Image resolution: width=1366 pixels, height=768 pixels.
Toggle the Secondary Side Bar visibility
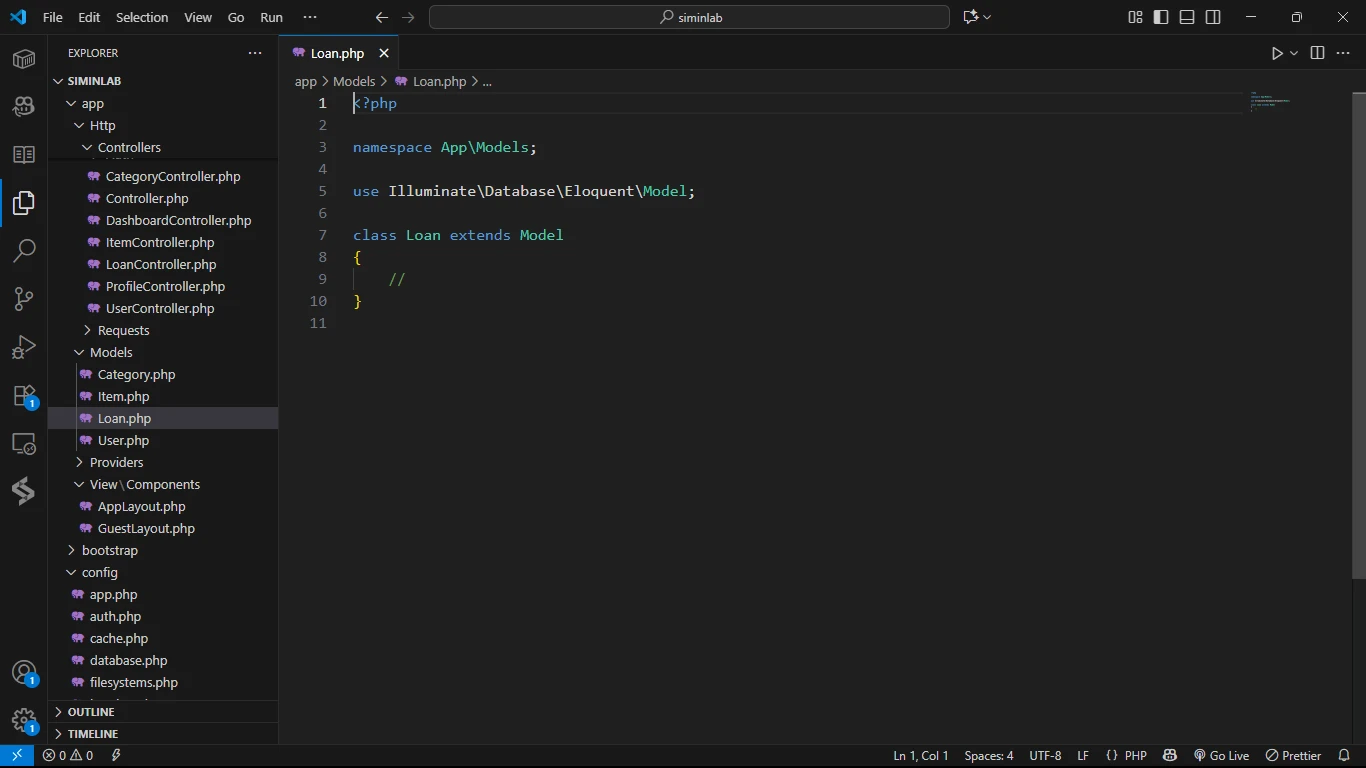1213,17
